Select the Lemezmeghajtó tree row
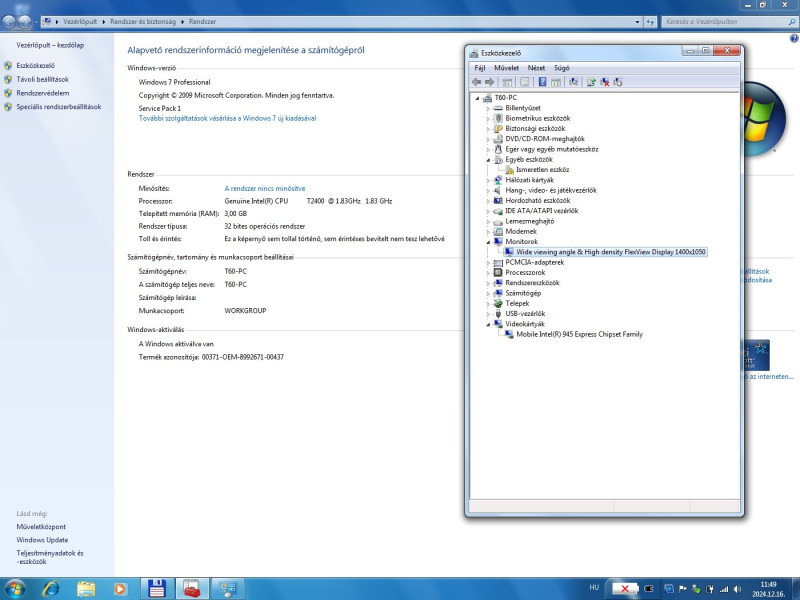Screen dimensions: 800x600 pos(530,221)
